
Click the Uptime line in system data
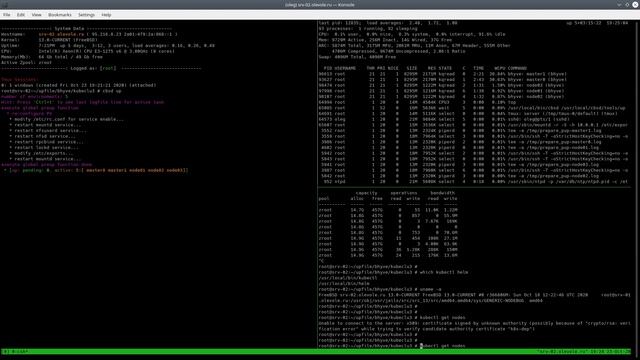pyautogui.click(x=108, y=46)
